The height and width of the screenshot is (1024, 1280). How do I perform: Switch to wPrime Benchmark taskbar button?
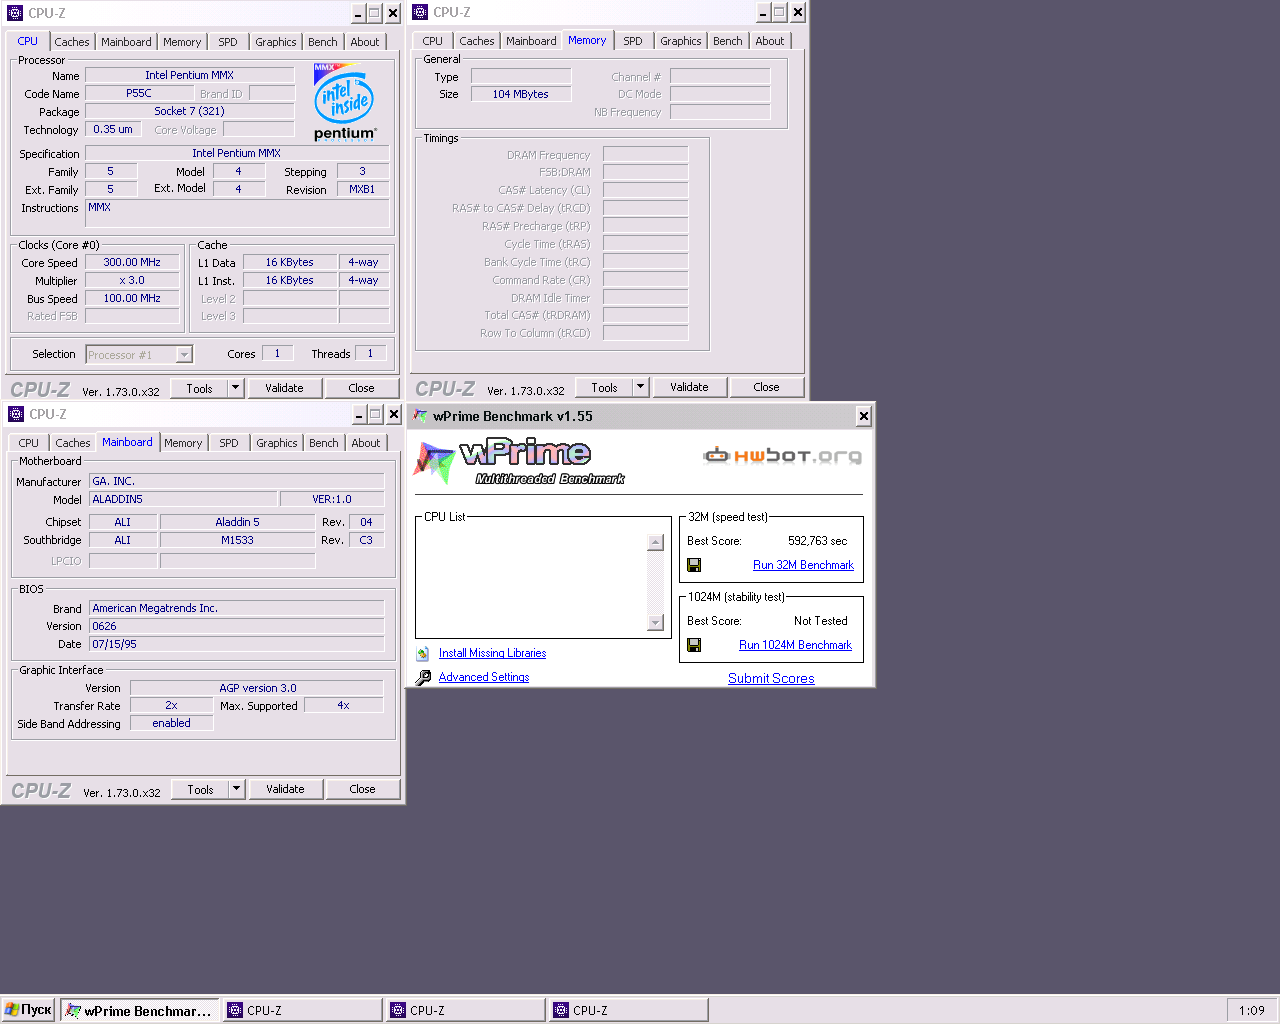(139, 1010)
